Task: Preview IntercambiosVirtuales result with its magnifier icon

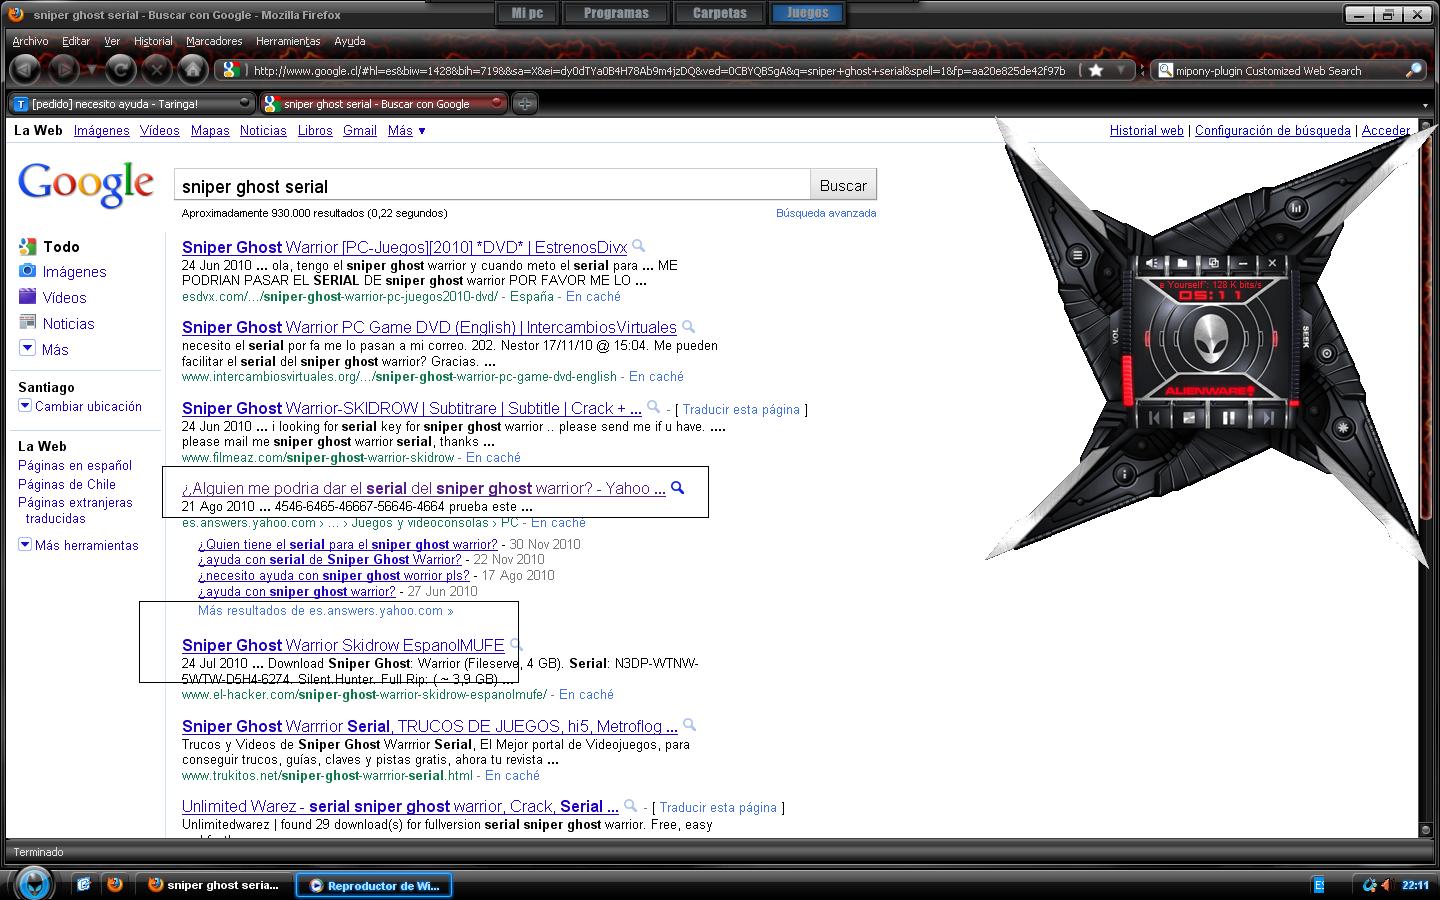Action: 688,326
